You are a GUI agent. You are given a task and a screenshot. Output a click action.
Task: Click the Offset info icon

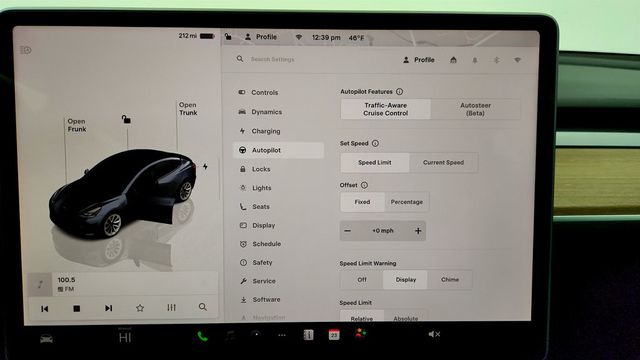pos(364,185)
